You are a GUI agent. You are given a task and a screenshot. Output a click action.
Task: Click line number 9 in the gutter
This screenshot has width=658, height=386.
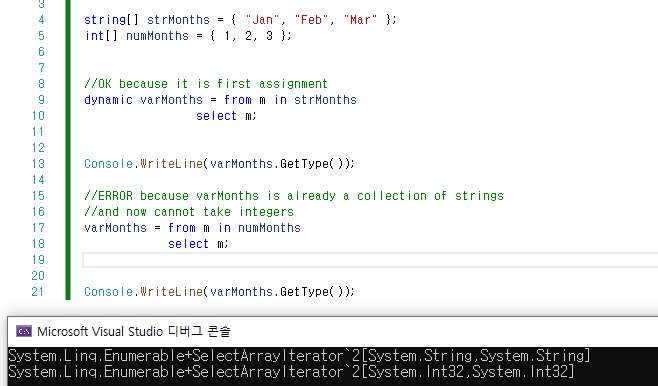41,100
